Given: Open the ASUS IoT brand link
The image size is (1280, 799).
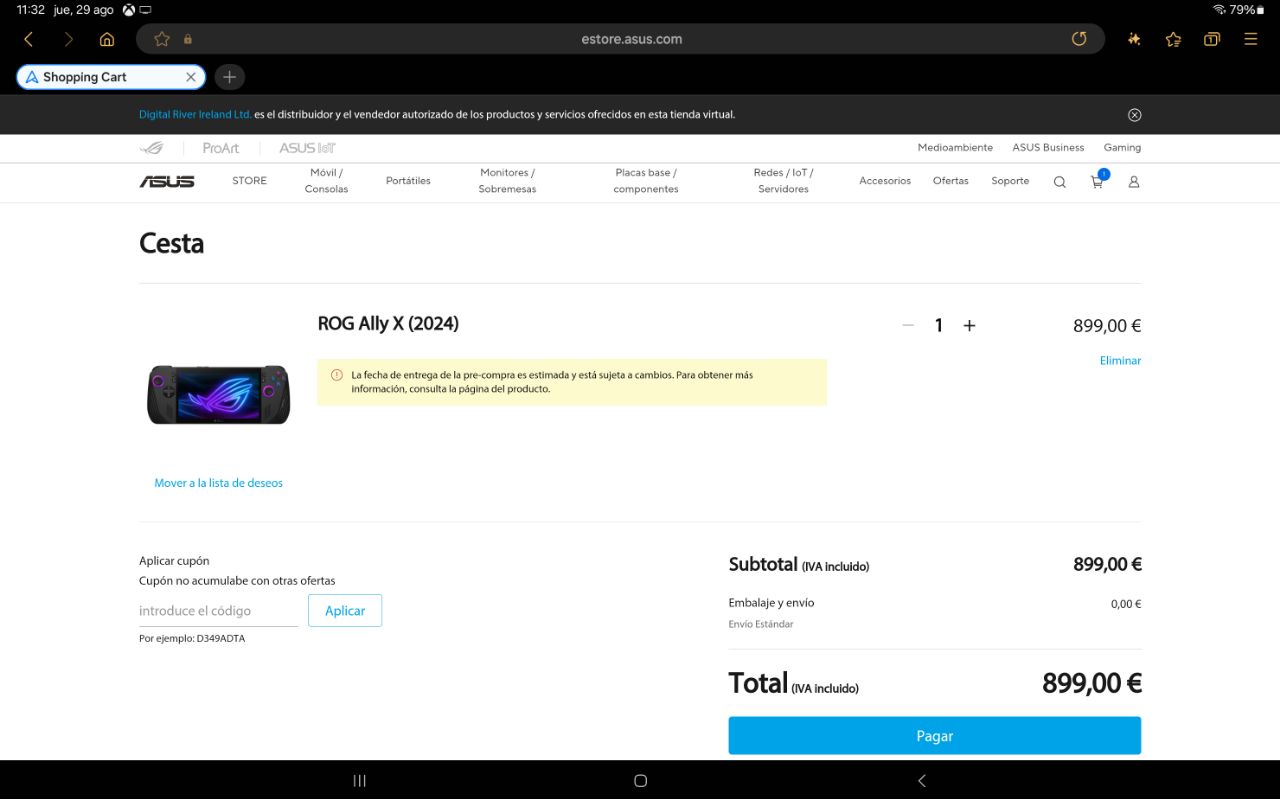Looking at the screenshot, I should tap(307, 148).
